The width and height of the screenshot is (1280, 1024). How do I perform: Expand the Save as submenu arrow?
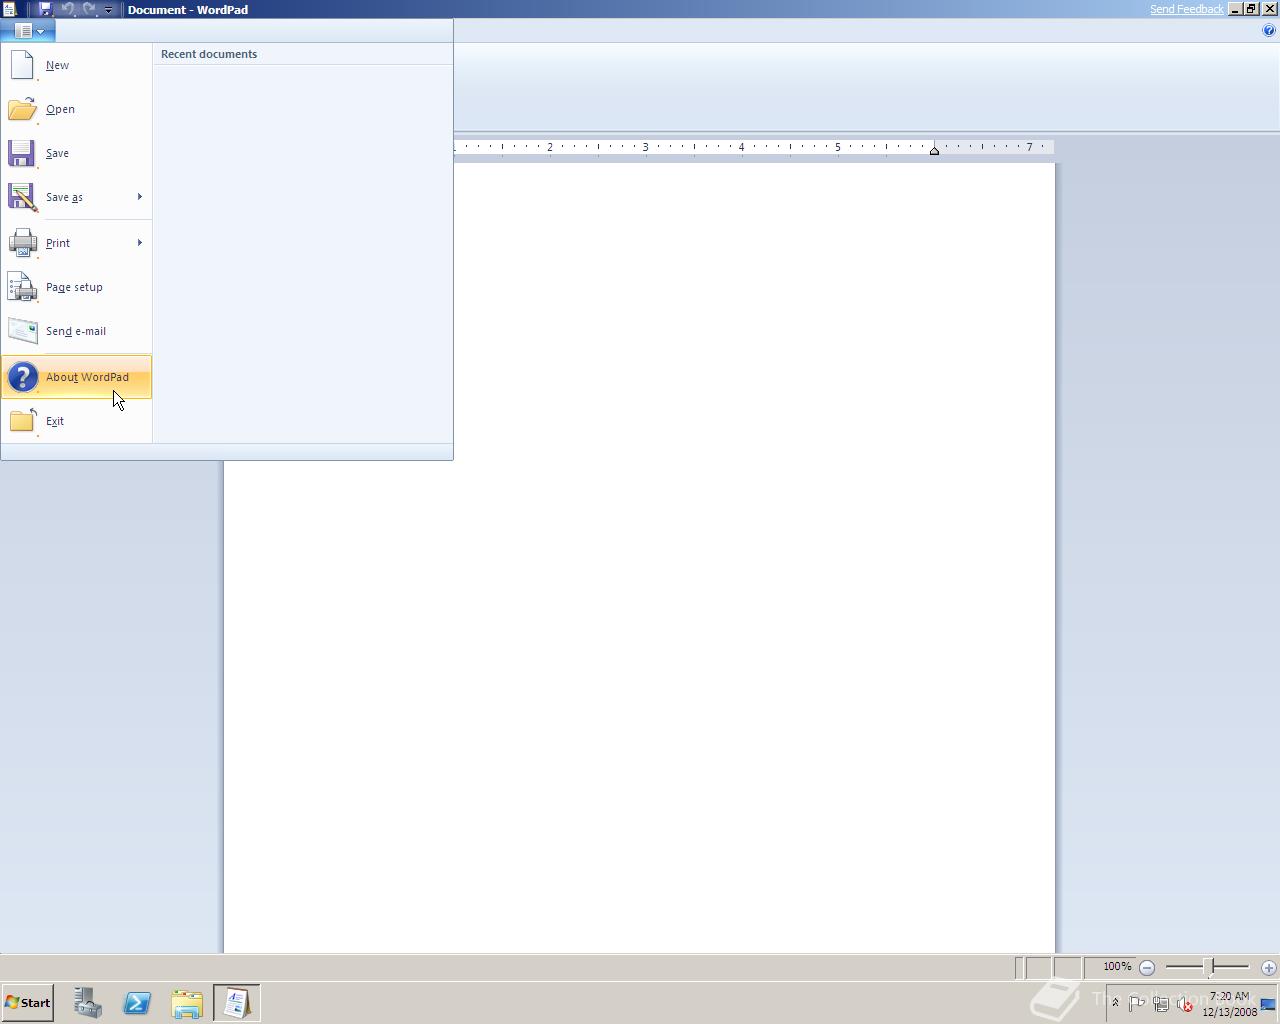pos(140,197)
